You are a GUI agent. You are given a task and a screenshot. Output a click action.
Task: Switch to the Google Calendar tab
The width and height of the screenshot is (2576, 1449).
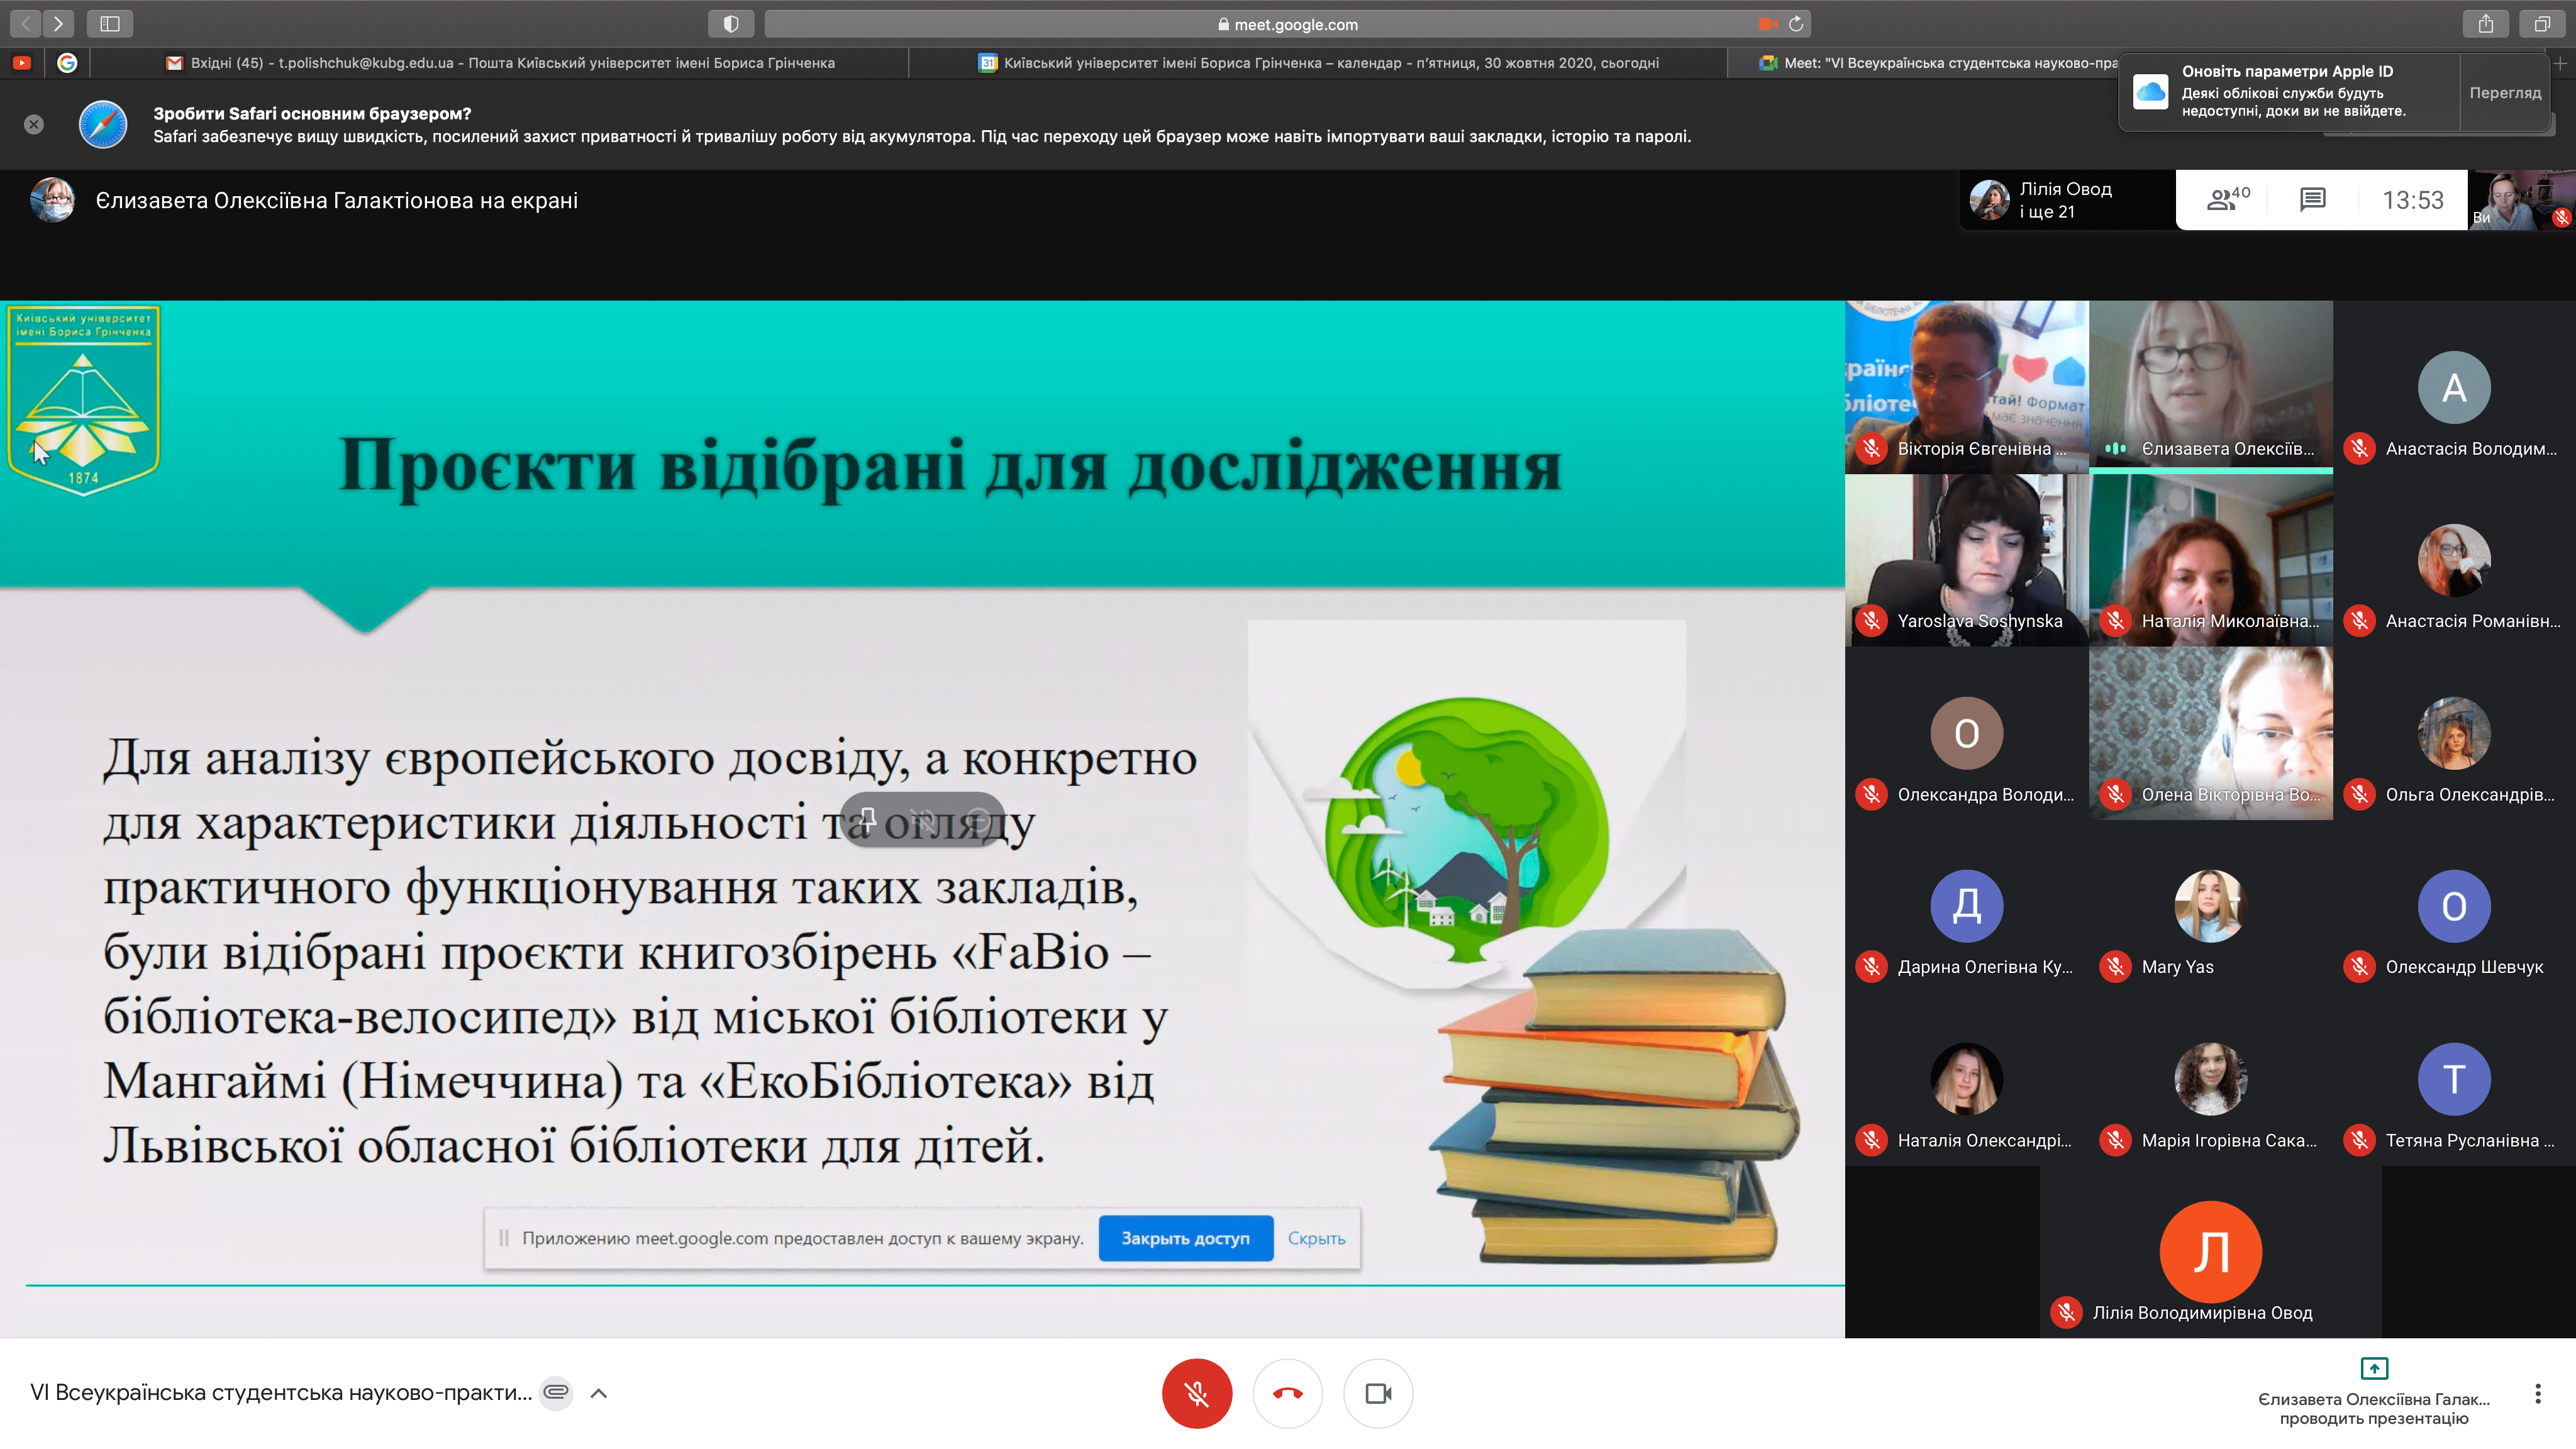(1318, 63)
